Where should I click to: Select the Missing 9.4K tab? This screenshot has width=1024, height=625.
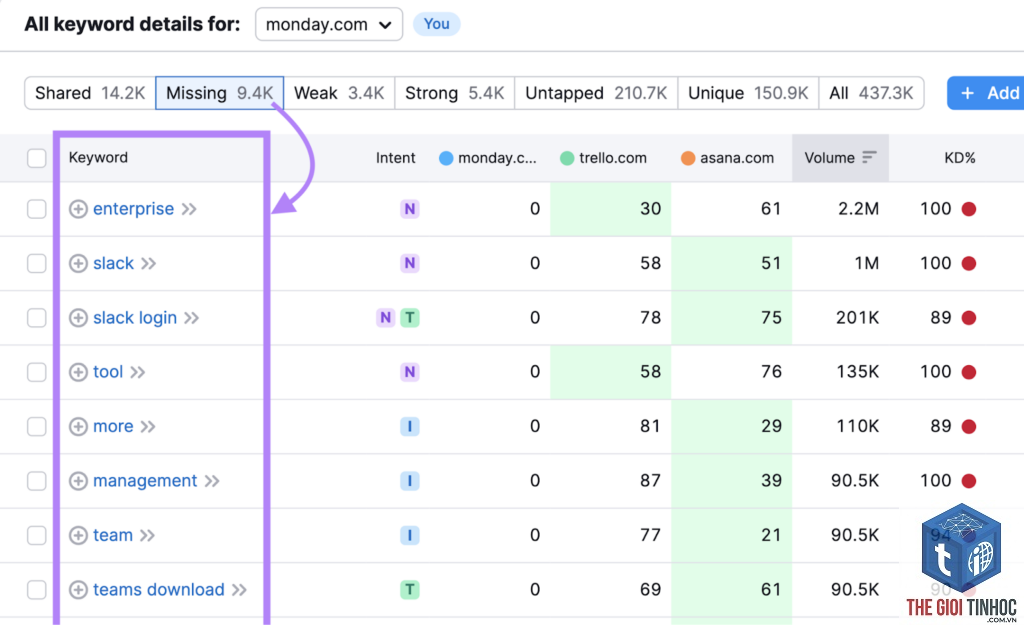(219, 93)
